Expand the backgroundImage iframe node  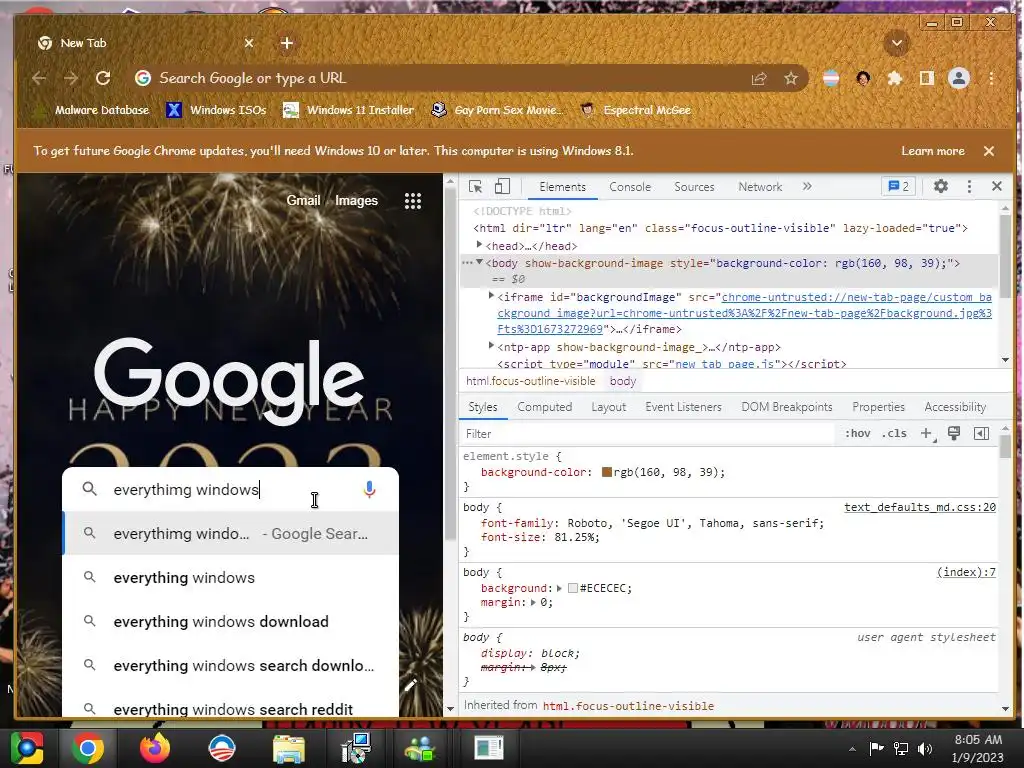pyautogui.click(x=491, y=296)
